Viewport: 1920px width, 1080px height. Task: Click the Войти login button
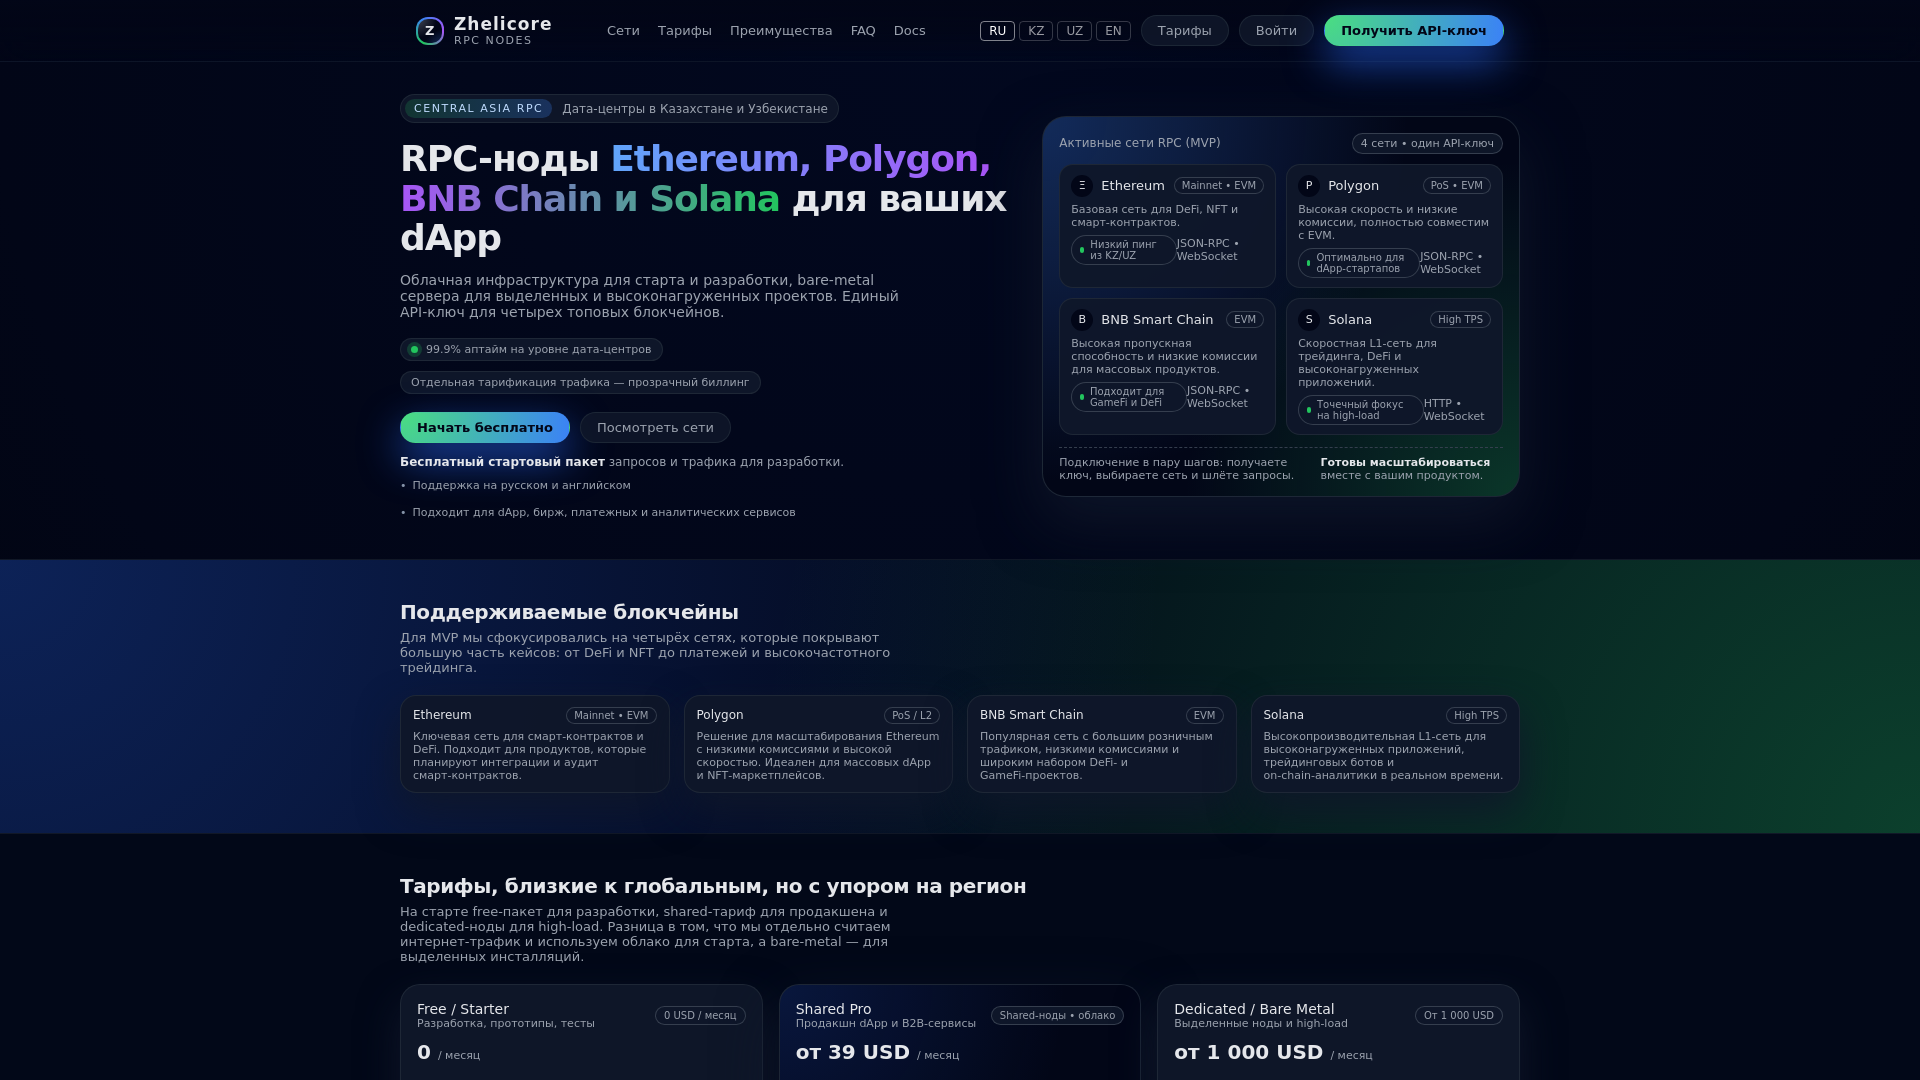tap(1276, 31)
